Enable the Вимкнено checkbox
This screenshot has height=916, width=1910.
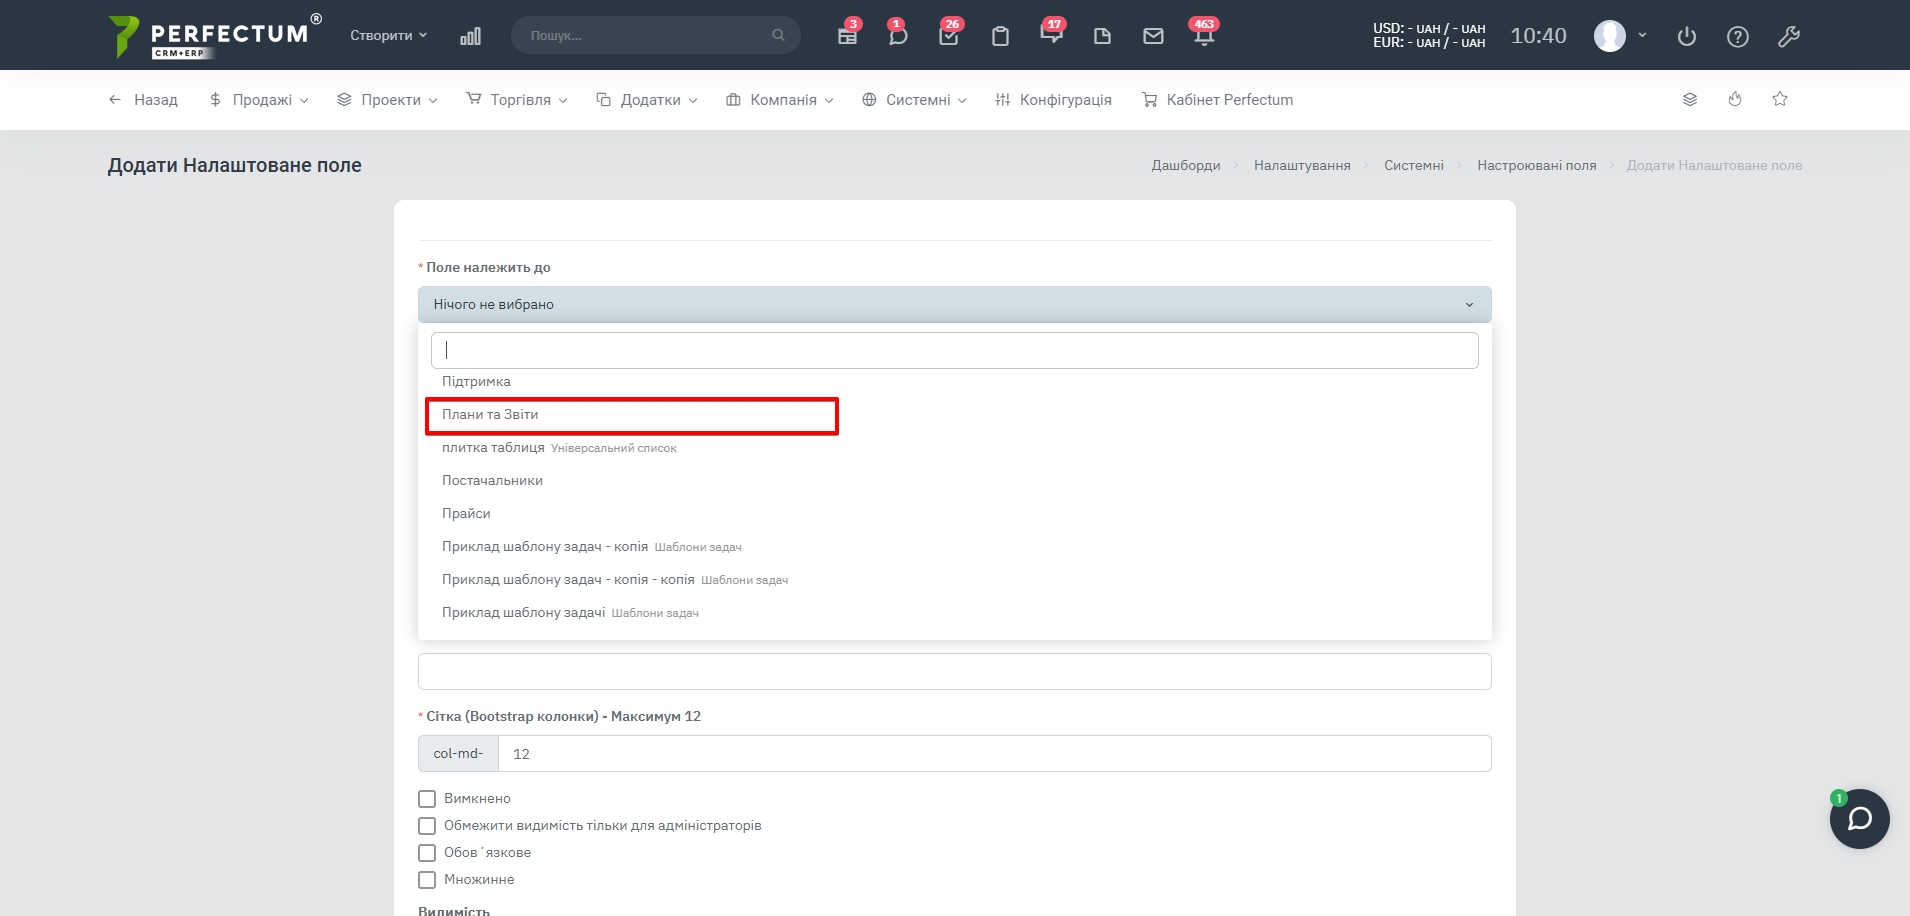(x=427, y=799)
